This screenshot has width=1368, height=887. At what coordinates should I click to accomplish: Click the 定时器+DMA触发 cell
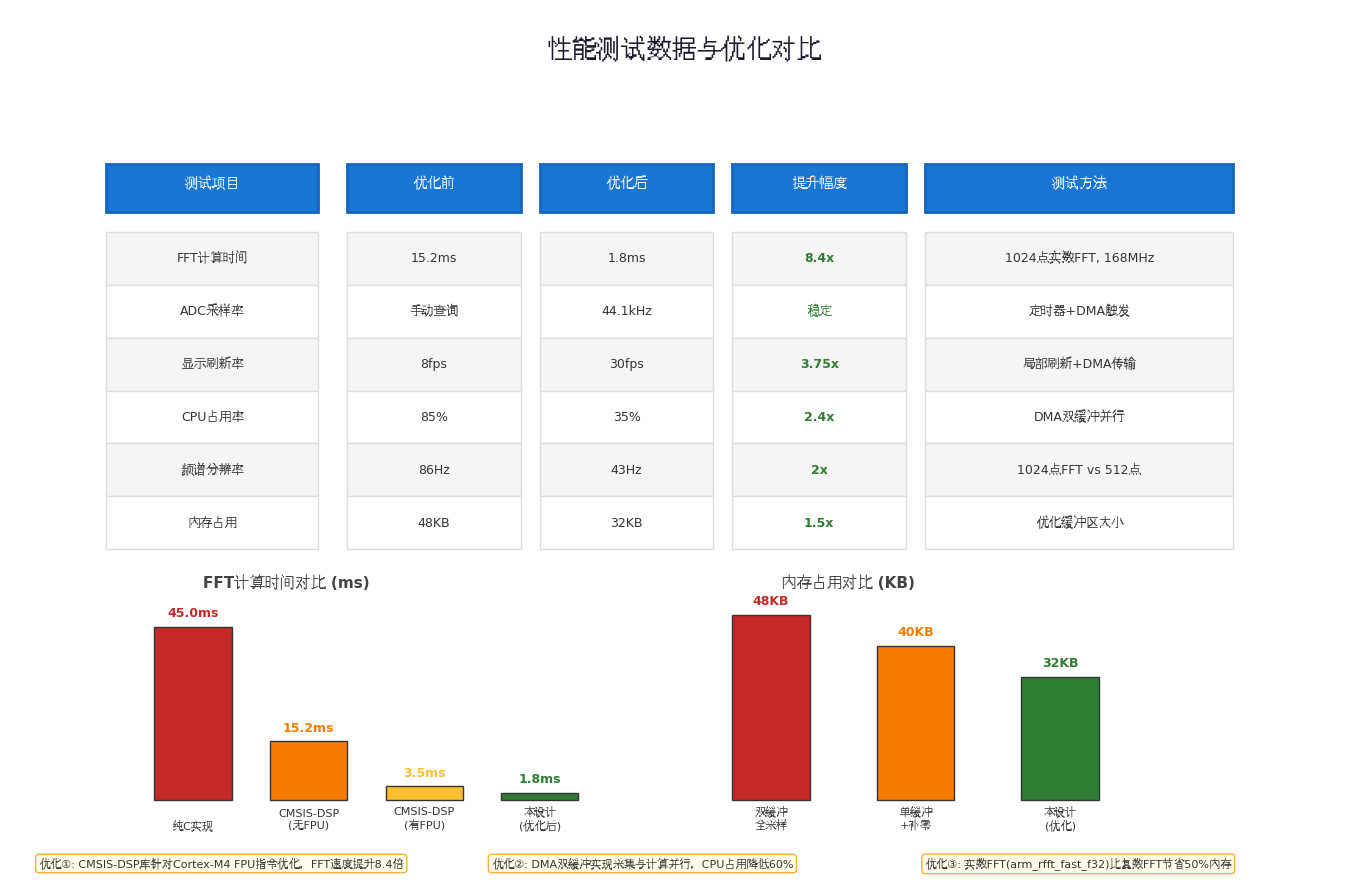pos(1079,312)
